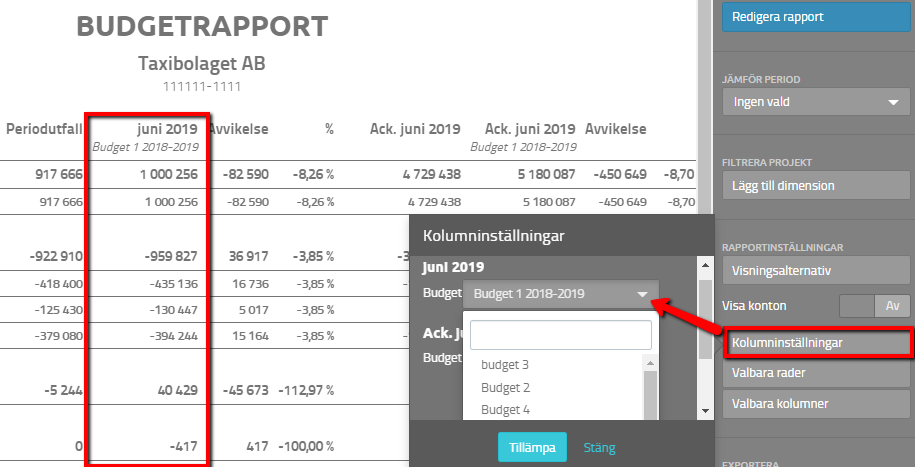The width and height of the screenshot is (915, 467).
Task: Click the bold budget value 1 000 256
Action: tap(169, 174)
